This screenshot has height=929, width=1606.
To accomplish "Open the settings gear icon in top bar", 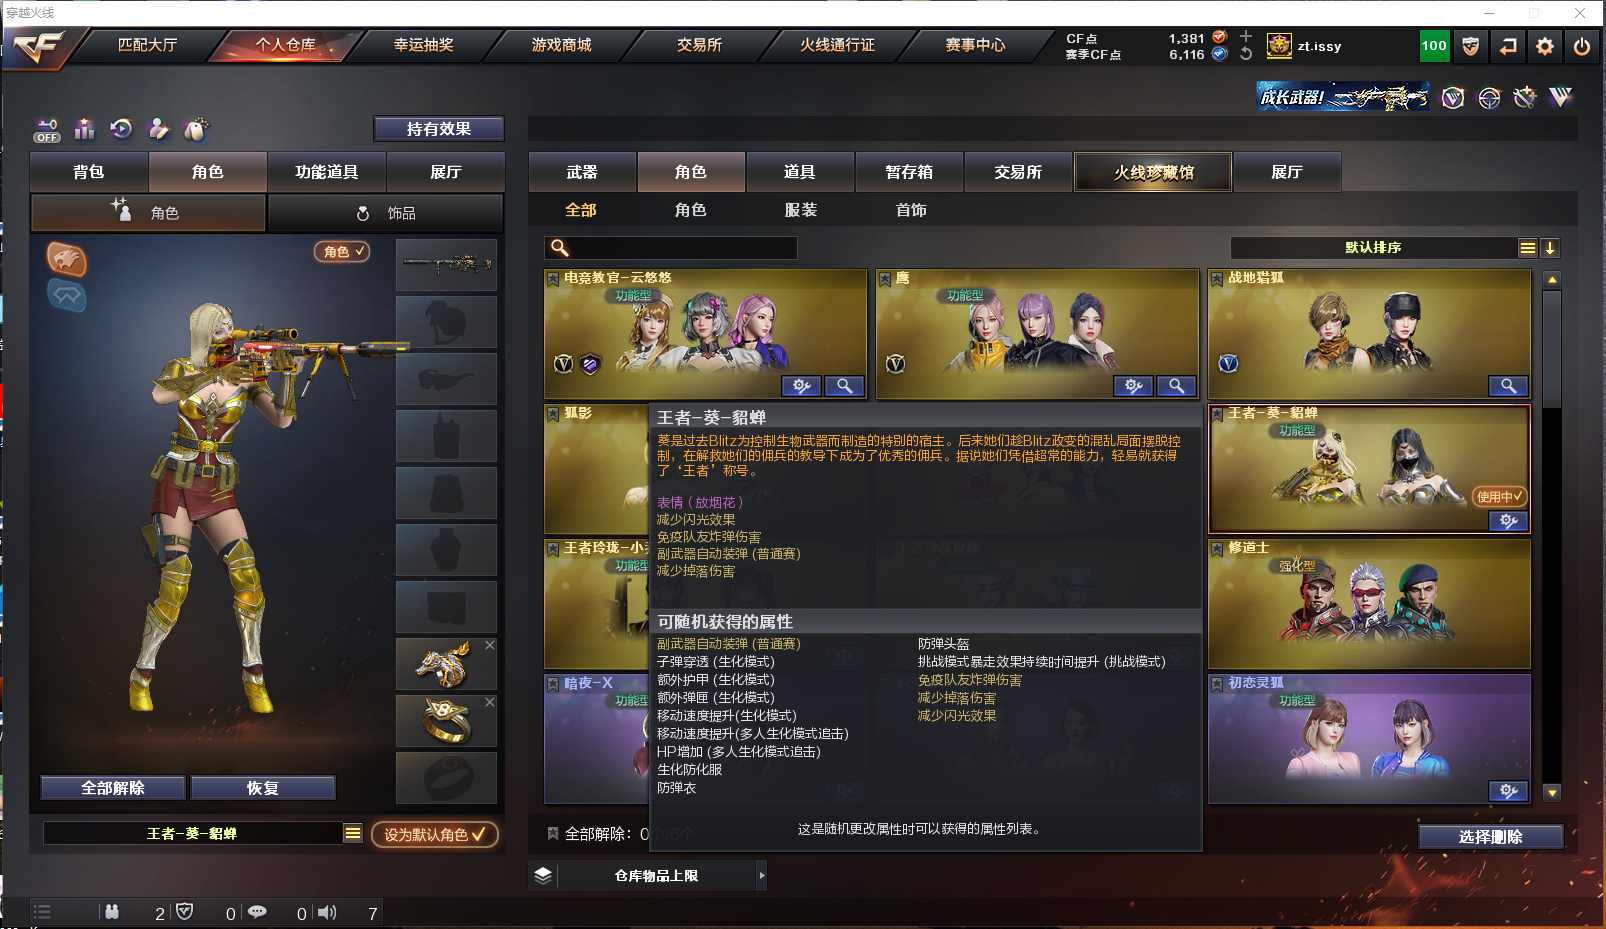I will pos(1545,46).
